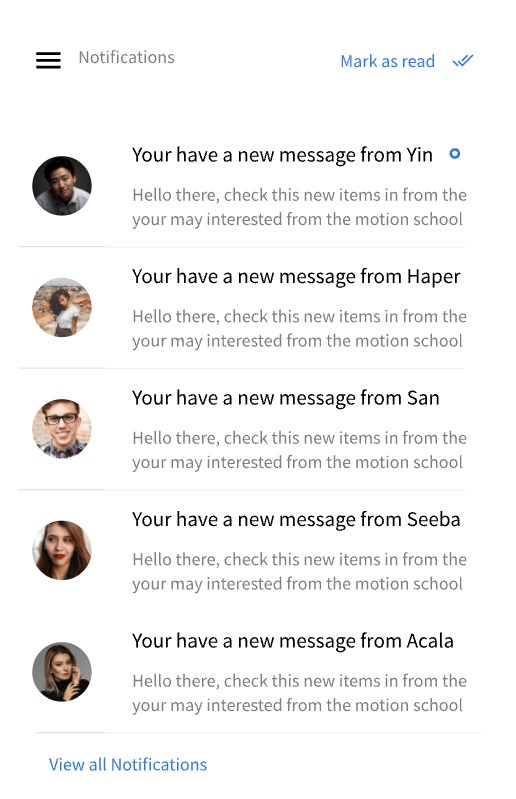Image resolution: width=516 pixels, height=799 pixels.
Task: Click message preview text under Yin's notification
Action: coord(300,207)
